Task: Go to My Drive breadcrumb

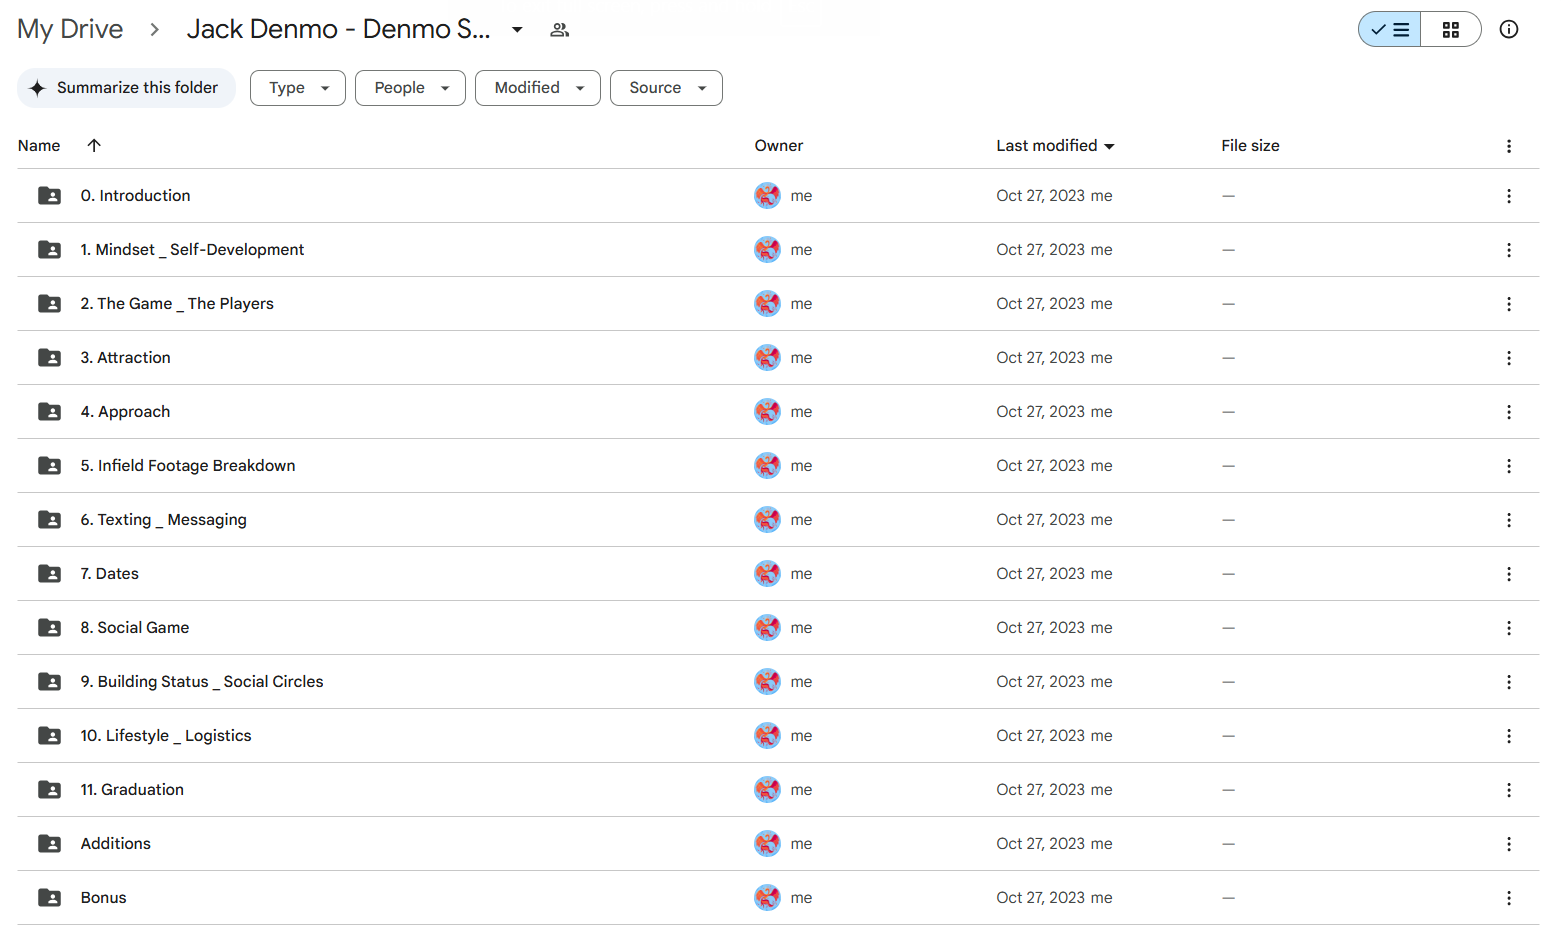Action: tap(70, 30)
